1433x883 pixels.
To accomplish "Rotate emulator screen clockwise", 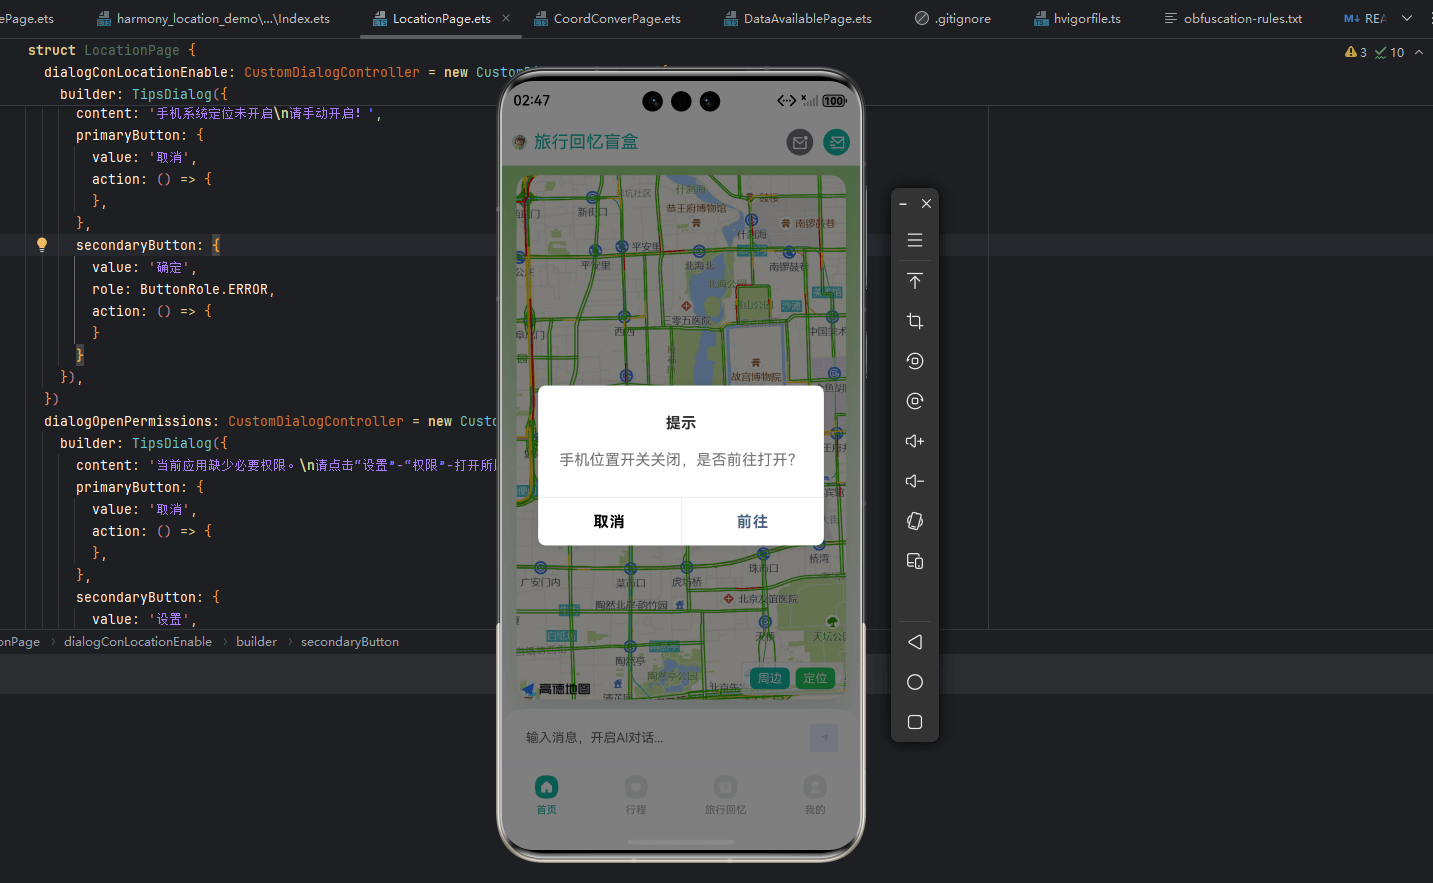I will pyautogui.click(x=914, y=401).
